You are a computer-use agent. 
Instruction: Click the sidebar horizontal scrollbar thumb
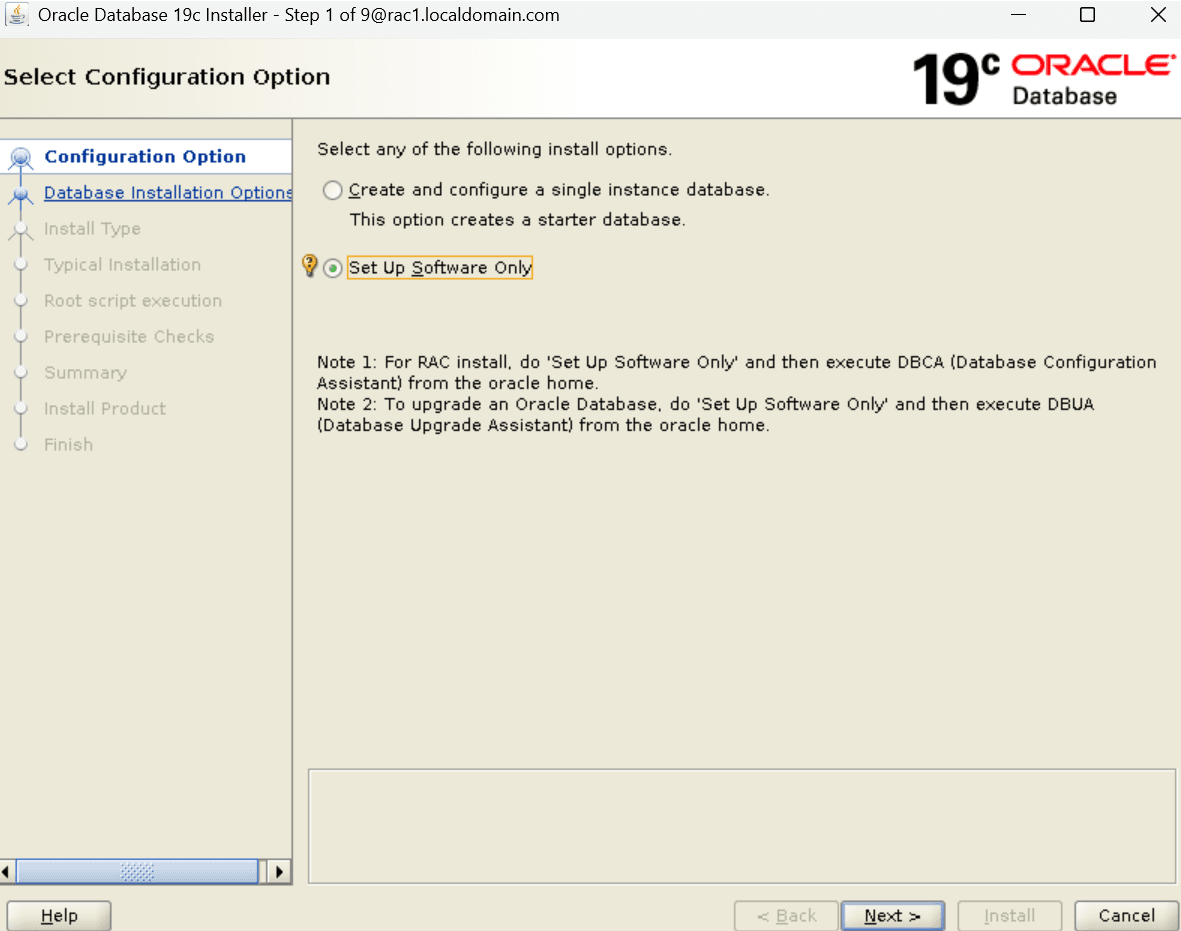(x=137, y=871)
